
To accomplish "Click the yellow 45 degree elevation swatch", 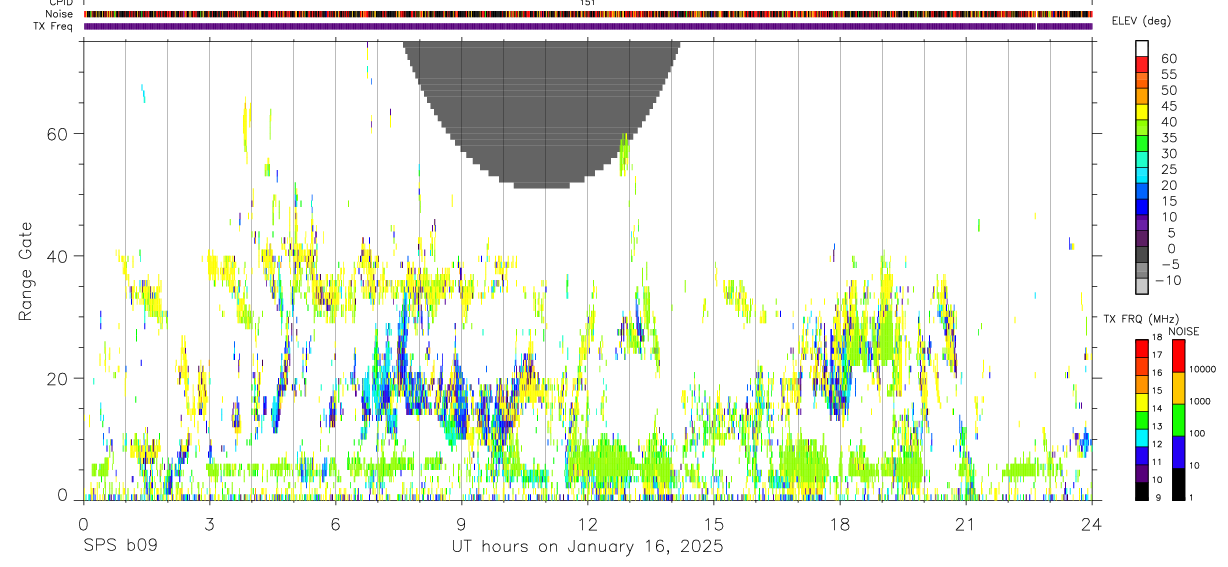I will (1142, 112).
